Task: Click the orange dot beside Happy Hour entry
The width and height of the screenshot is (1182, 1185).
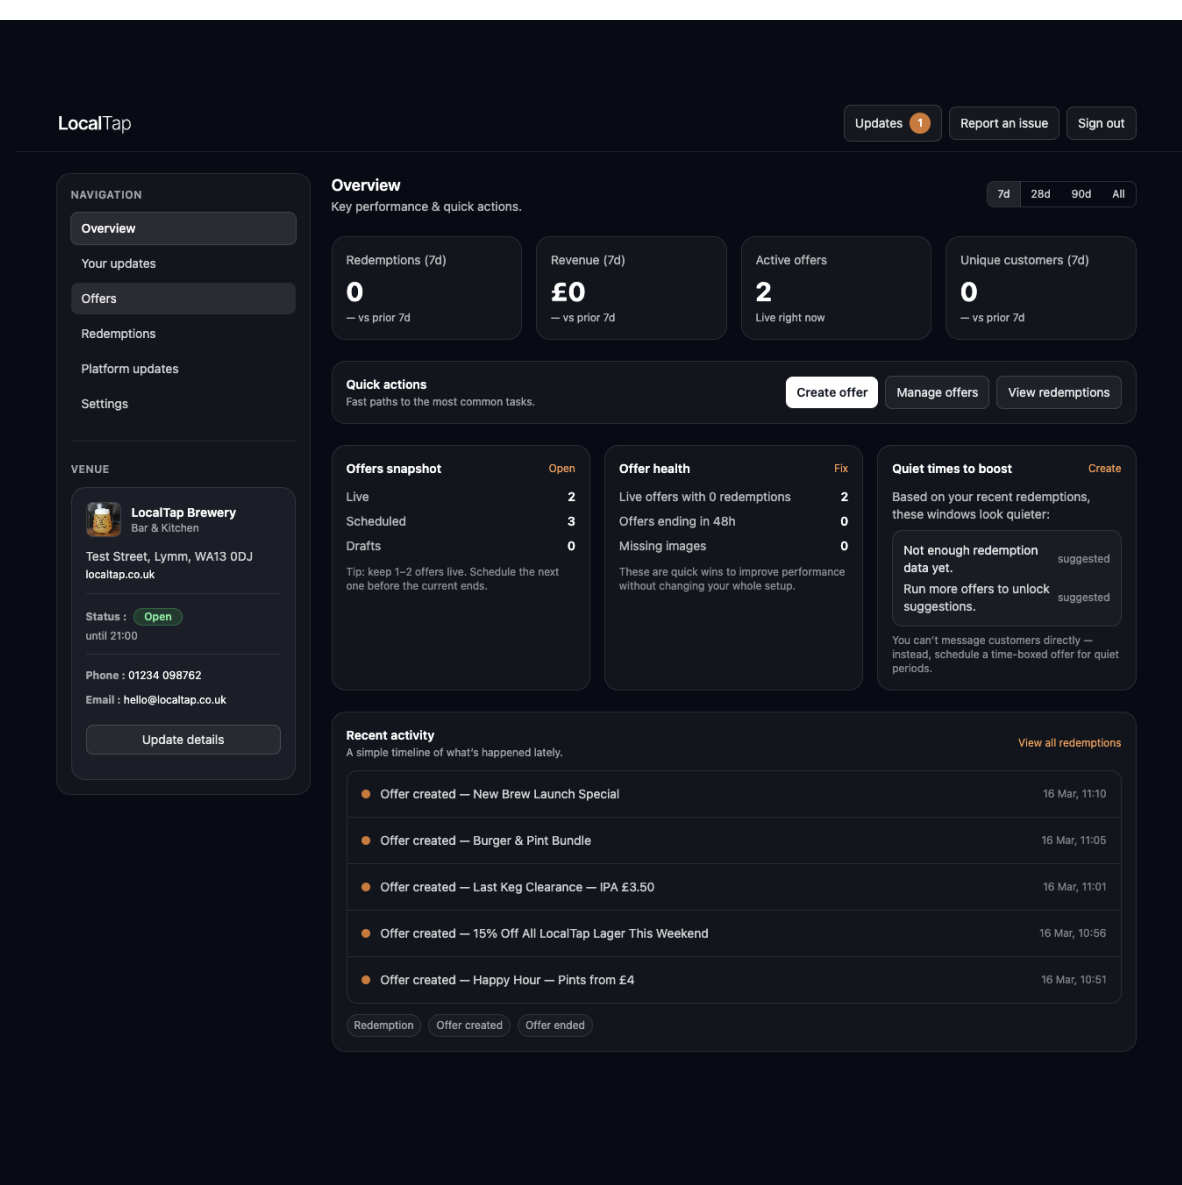Action: [365, 979]
